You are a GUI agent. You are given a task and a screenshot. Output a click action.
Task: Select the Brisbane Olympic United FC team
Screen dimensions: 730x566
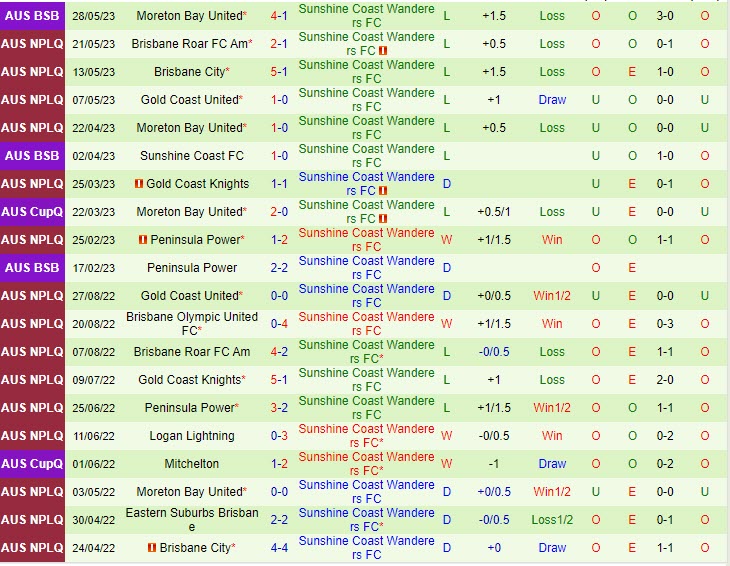click(192, 324)
